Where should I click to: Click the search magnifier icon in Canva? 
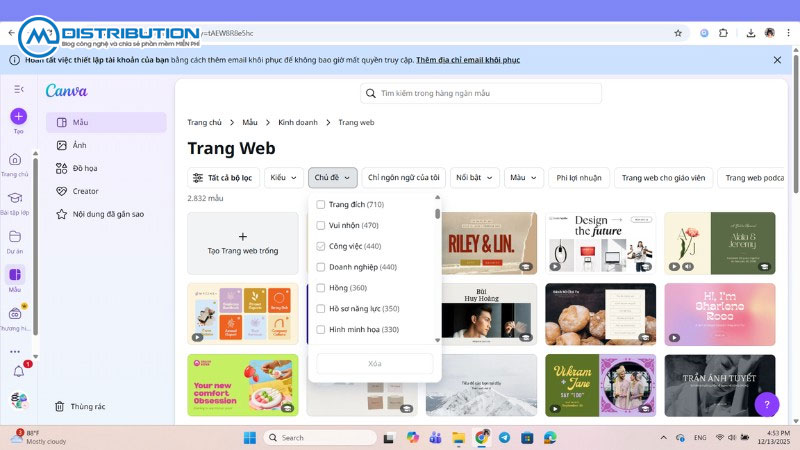(x=371, y=93)
